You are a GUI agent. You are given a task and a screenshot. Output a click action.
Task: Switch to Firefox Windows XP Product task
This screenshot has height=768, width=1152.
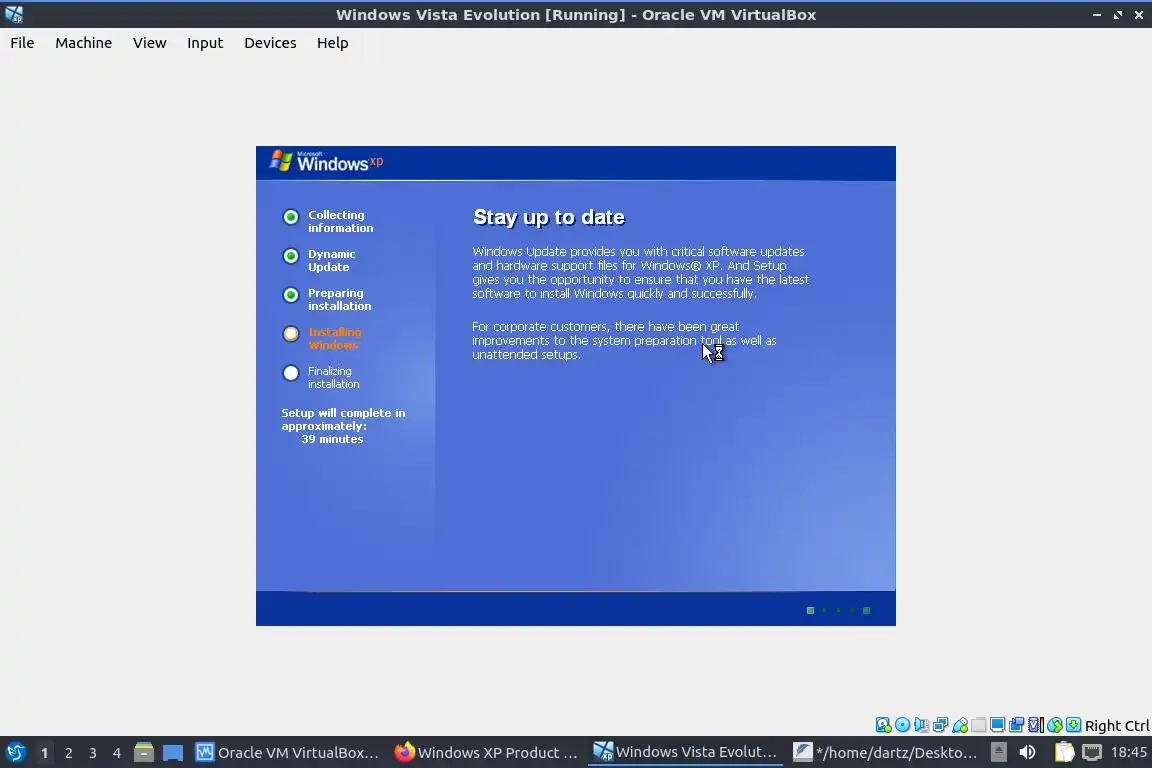point(486,752)
